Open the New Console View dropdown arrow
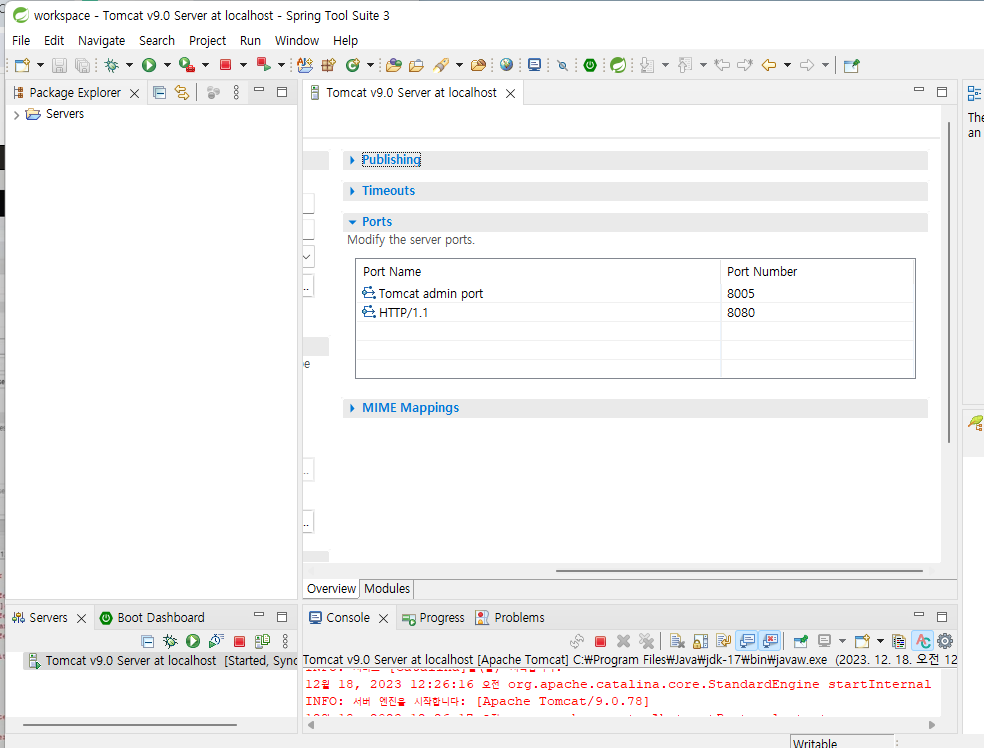The height and width of the screenshot is (748, 984). [880, 641]
